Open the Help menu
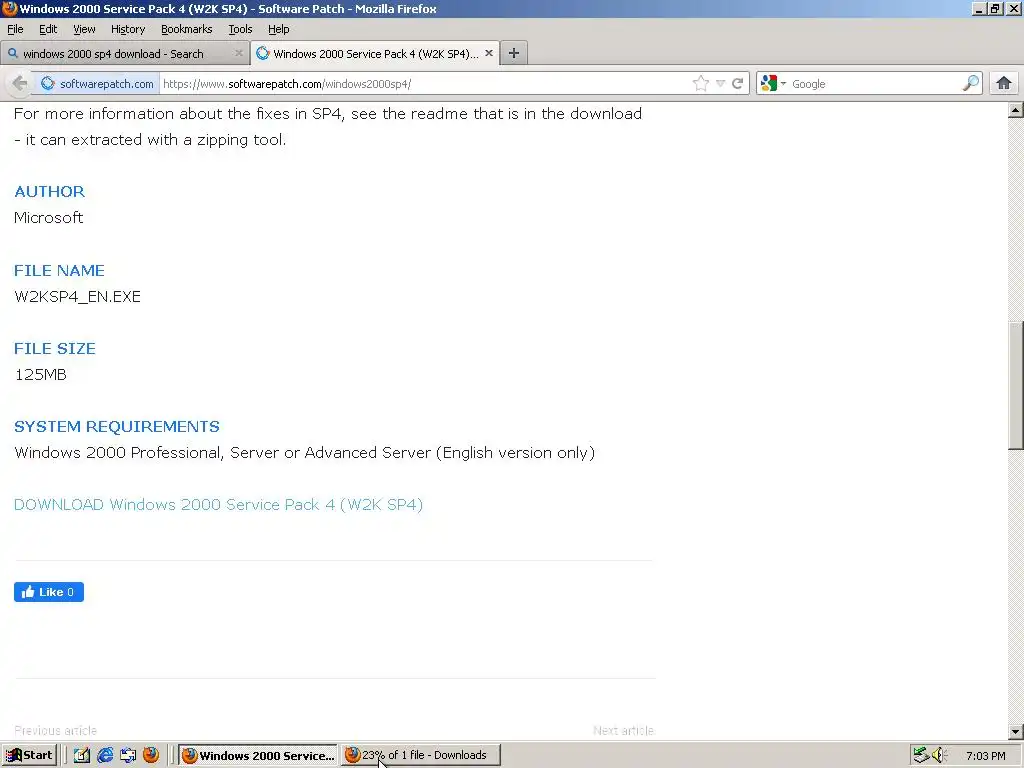 279,29
